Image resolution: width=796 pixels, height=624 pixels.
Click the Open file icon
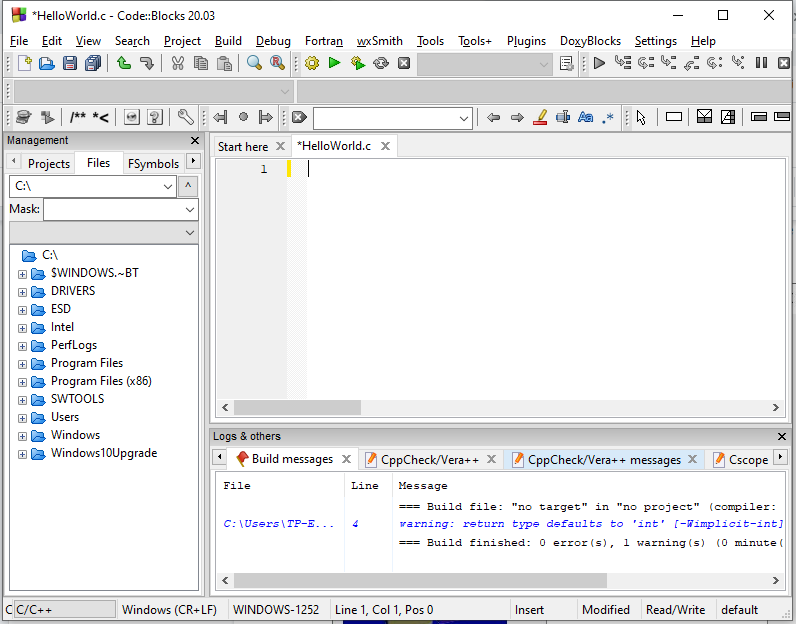47,63
